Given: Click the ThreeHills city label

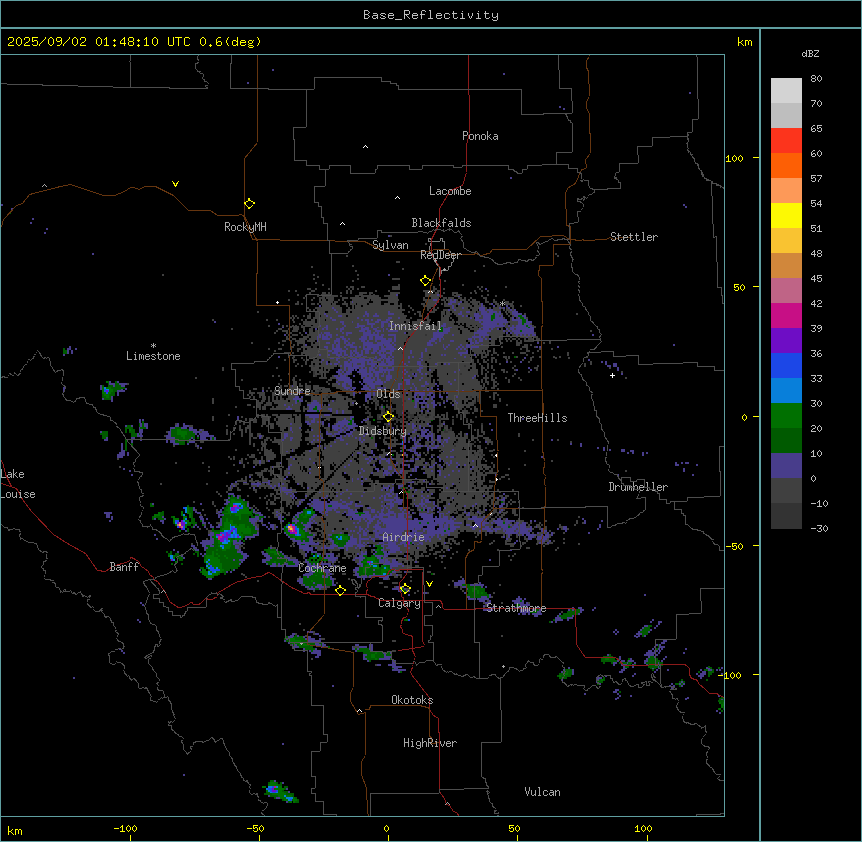Looking at the screenshot, I should click(537, 418).
